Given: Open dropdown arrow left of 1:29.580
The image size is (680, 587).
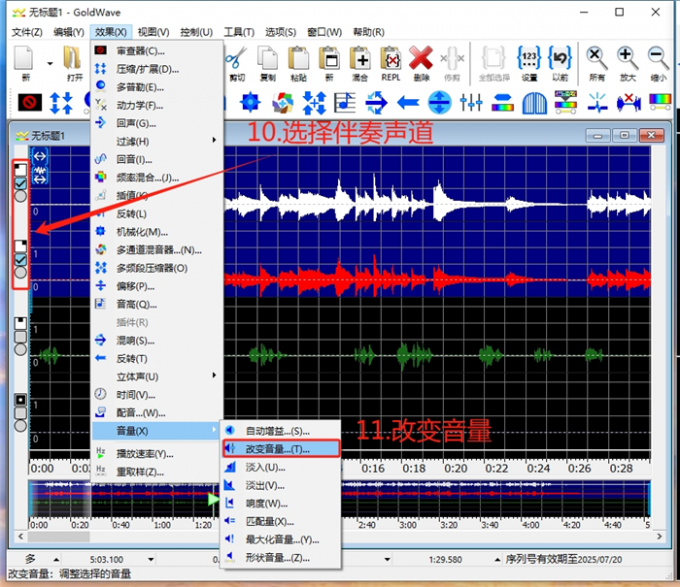Looking at the screenshot, I should [387, 559].
